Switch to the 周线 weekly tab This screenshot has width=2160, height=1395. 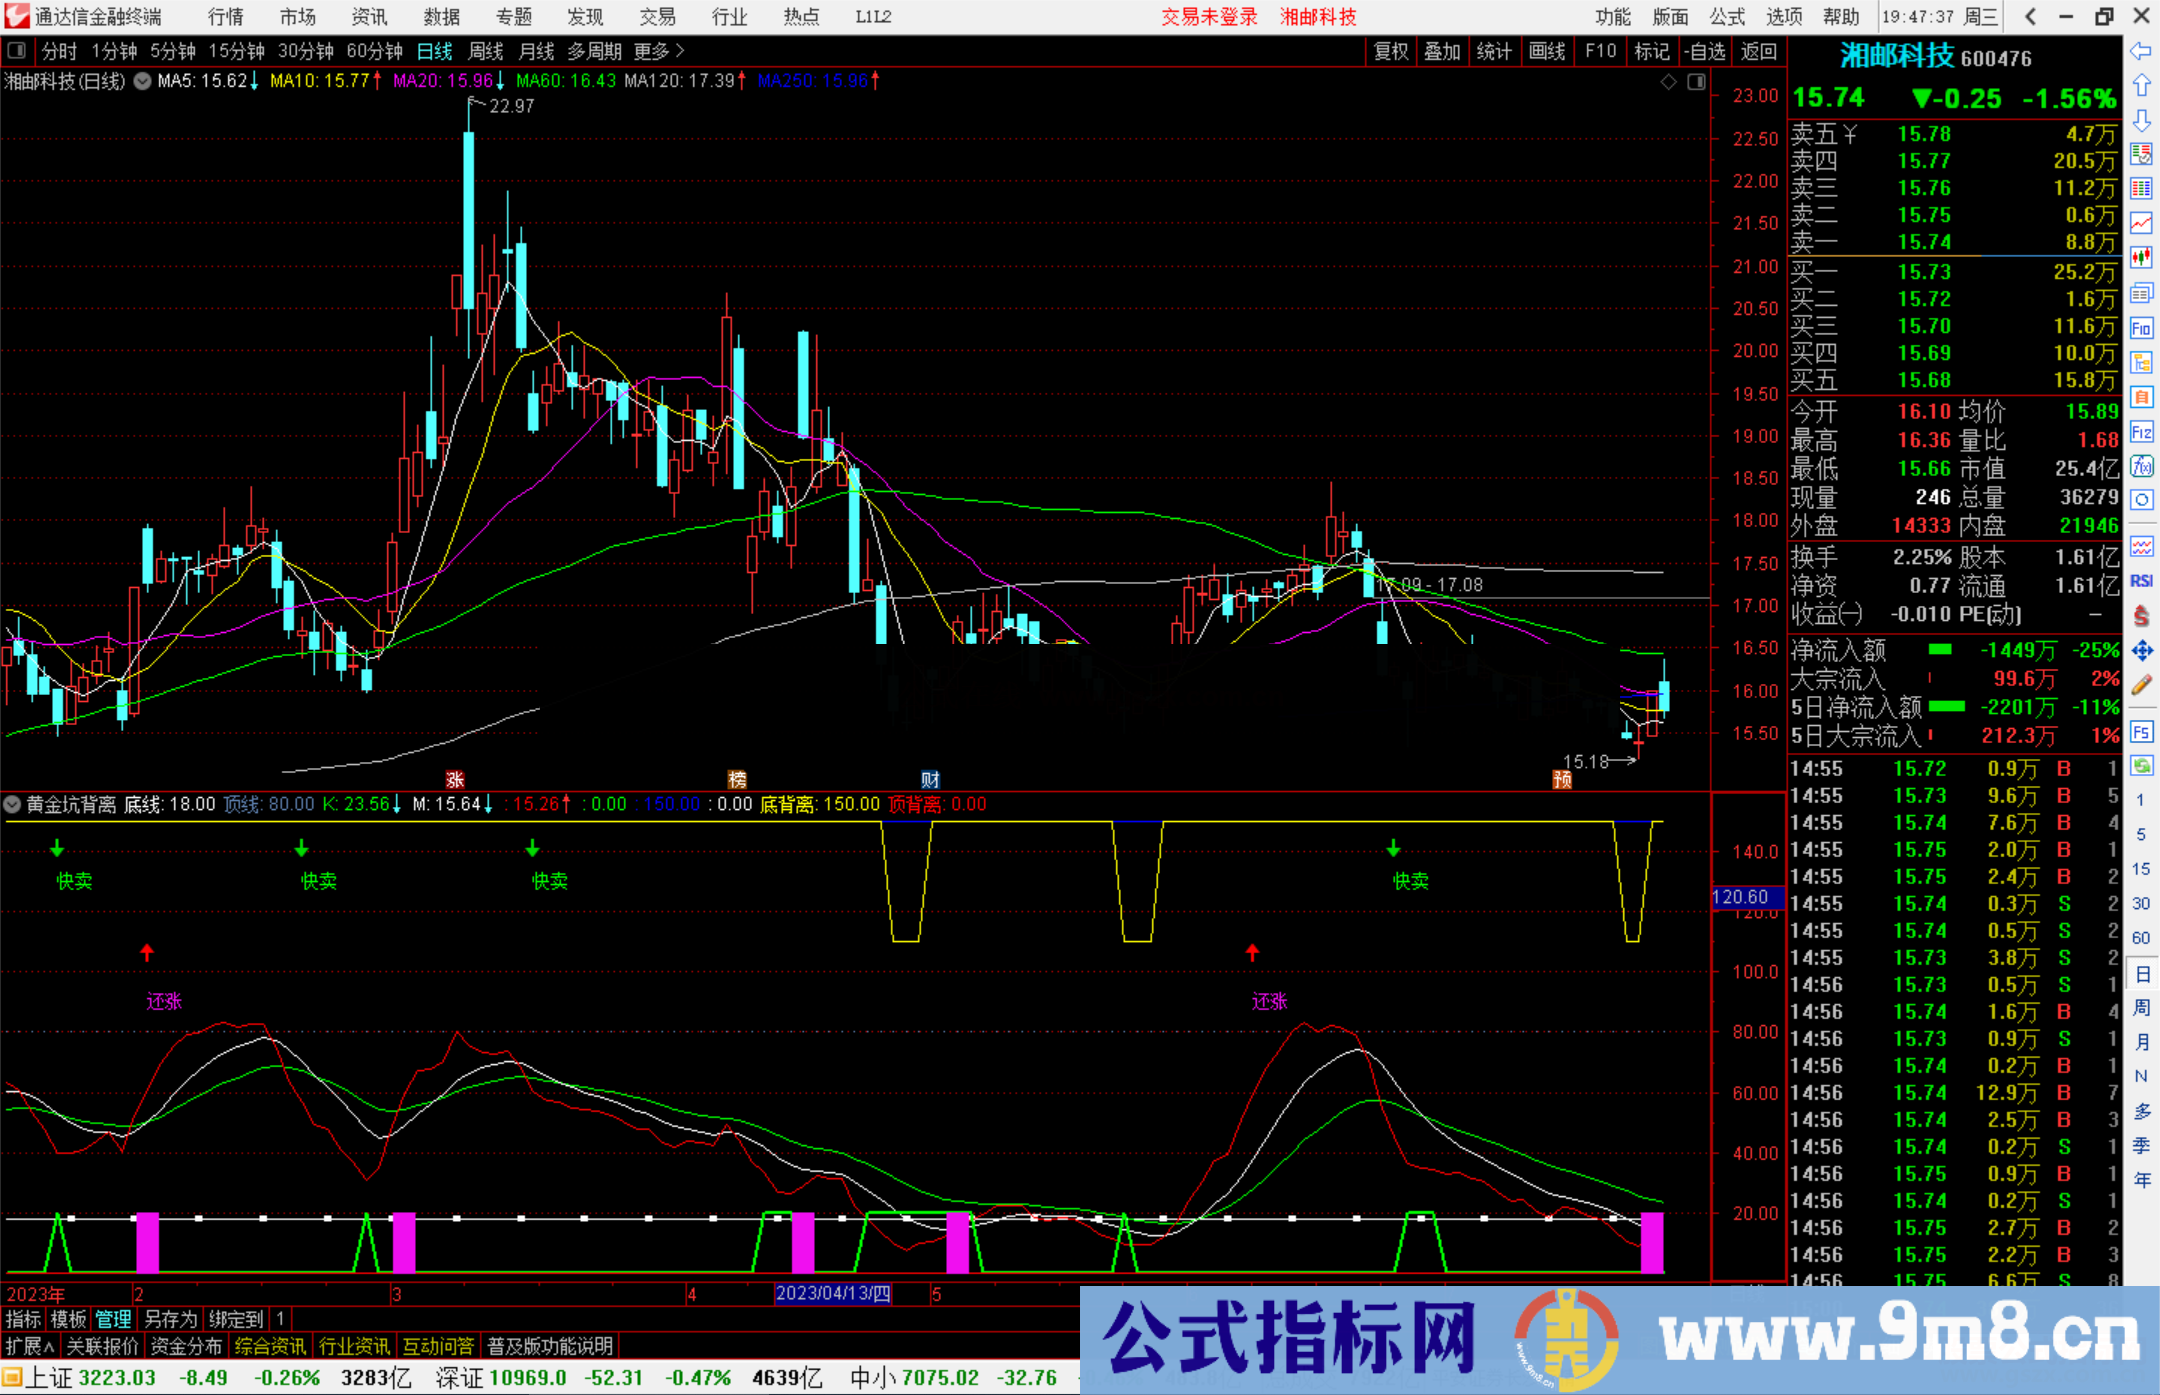click(486, 51)
